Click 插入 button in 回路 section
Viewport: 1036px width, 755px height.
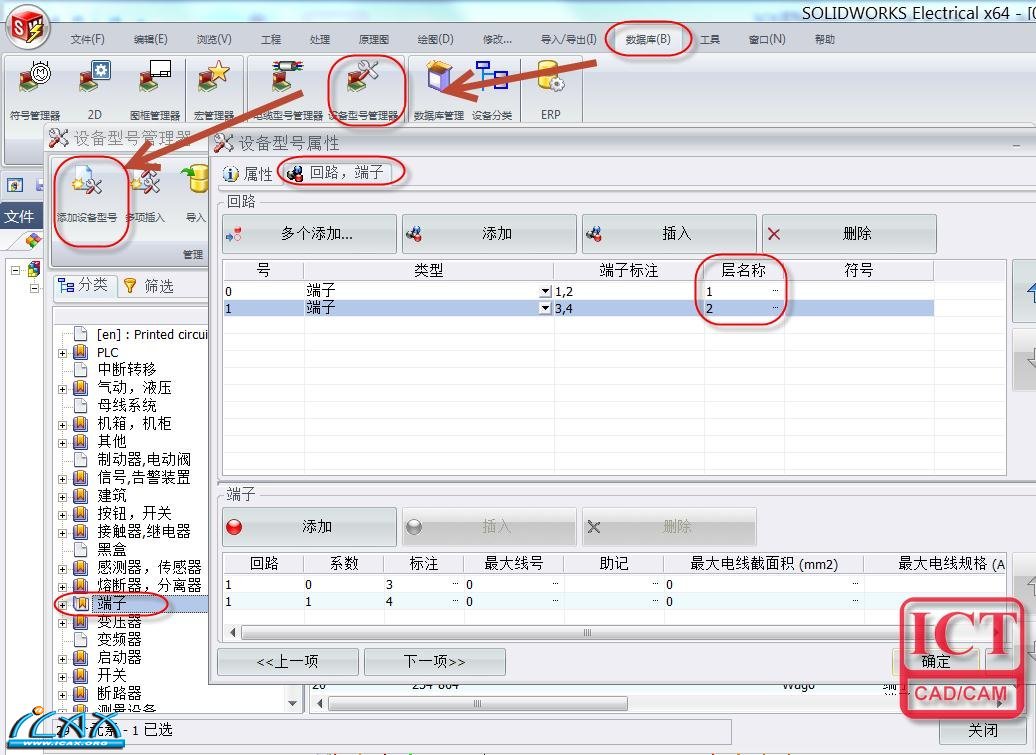pos(669,234)
